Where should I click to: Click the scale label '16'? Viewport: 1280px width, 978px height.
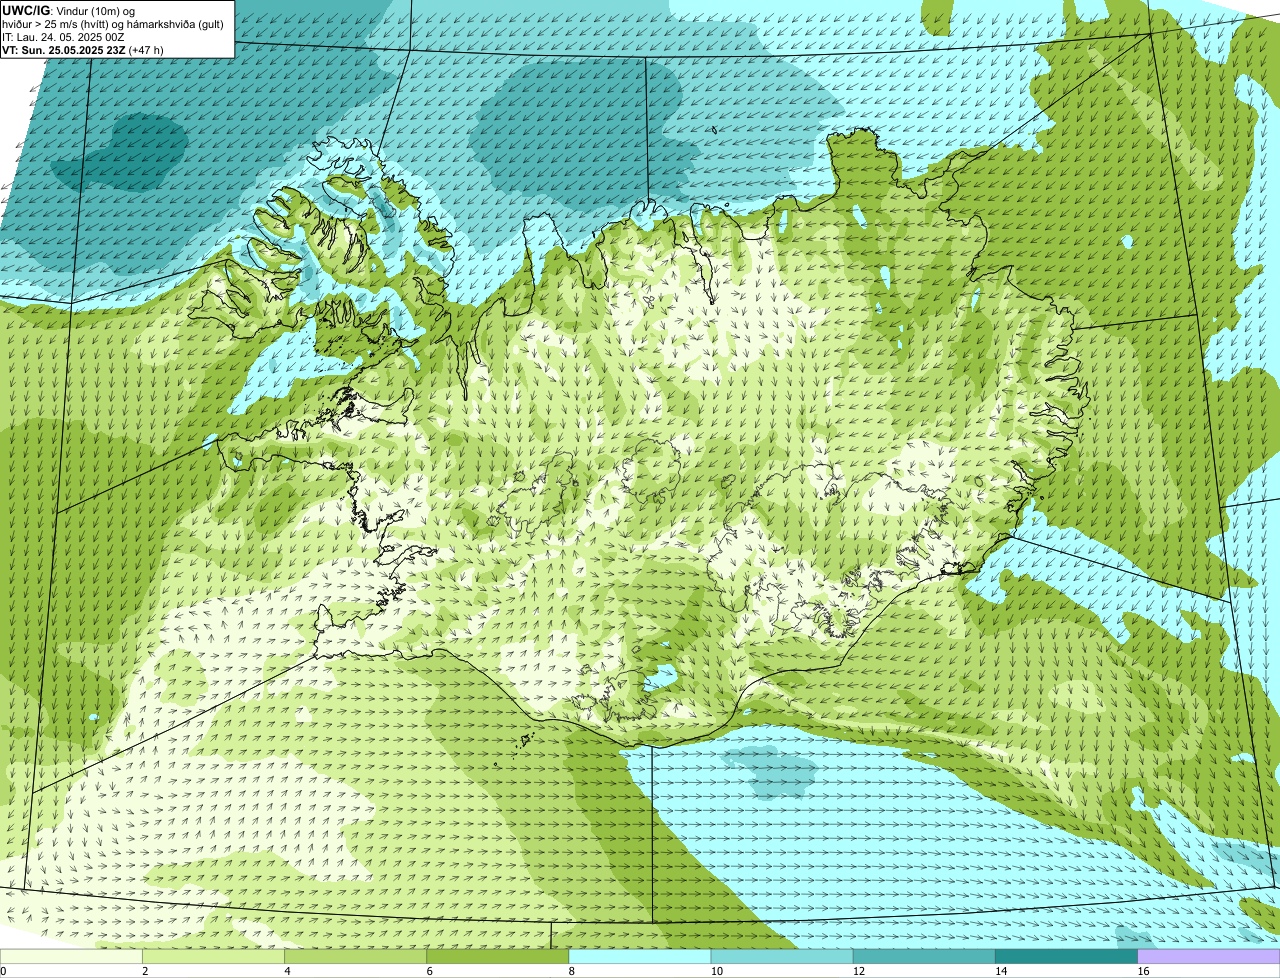point(1142,971)
